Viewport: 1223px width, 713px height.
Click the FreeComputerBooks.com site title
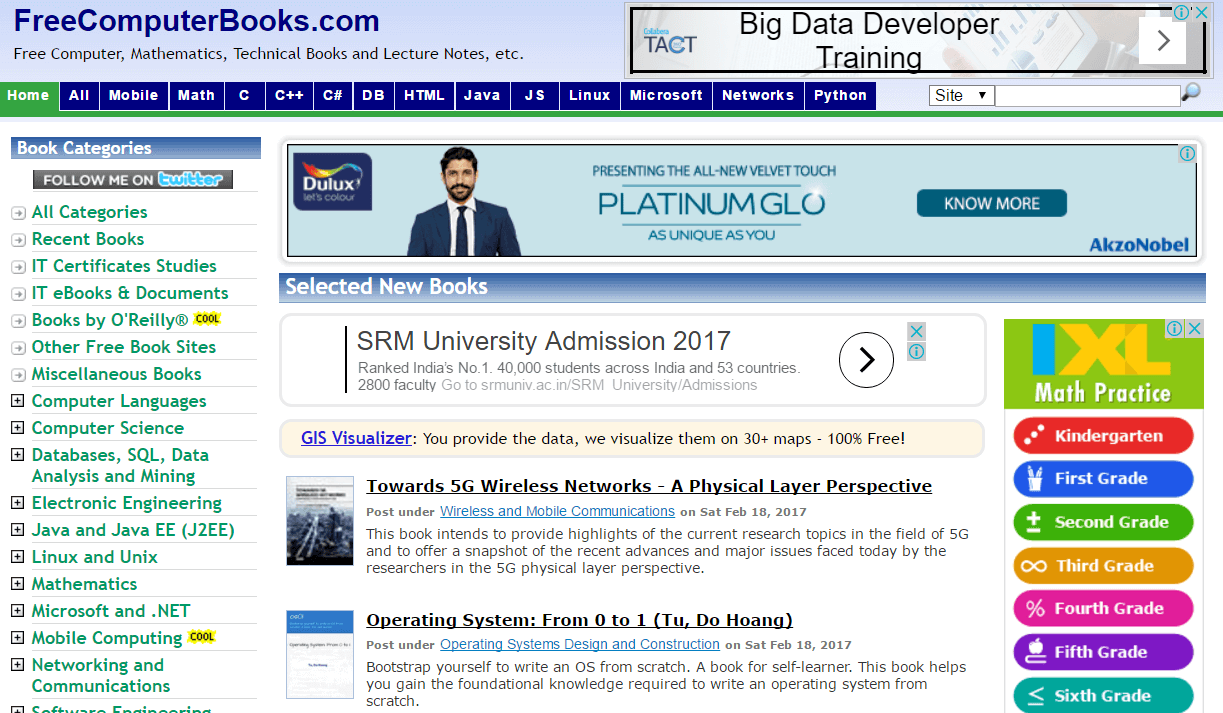(x=197, y=21)
